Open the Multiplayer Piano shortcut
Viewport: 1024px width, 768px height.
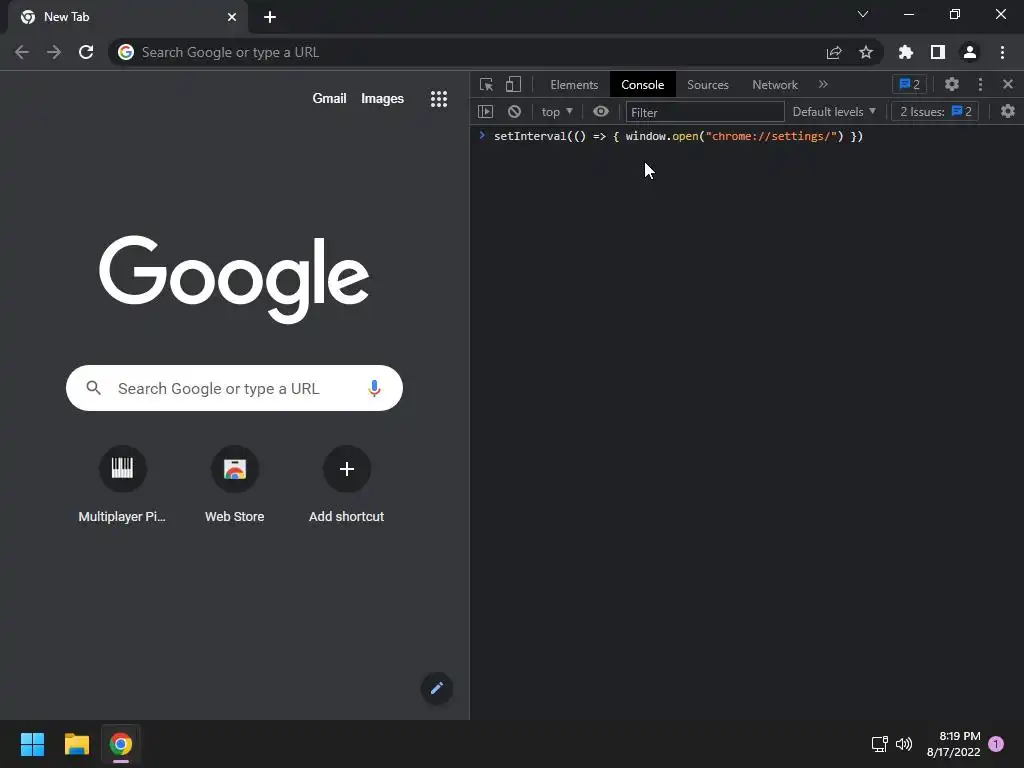point(122,485)
